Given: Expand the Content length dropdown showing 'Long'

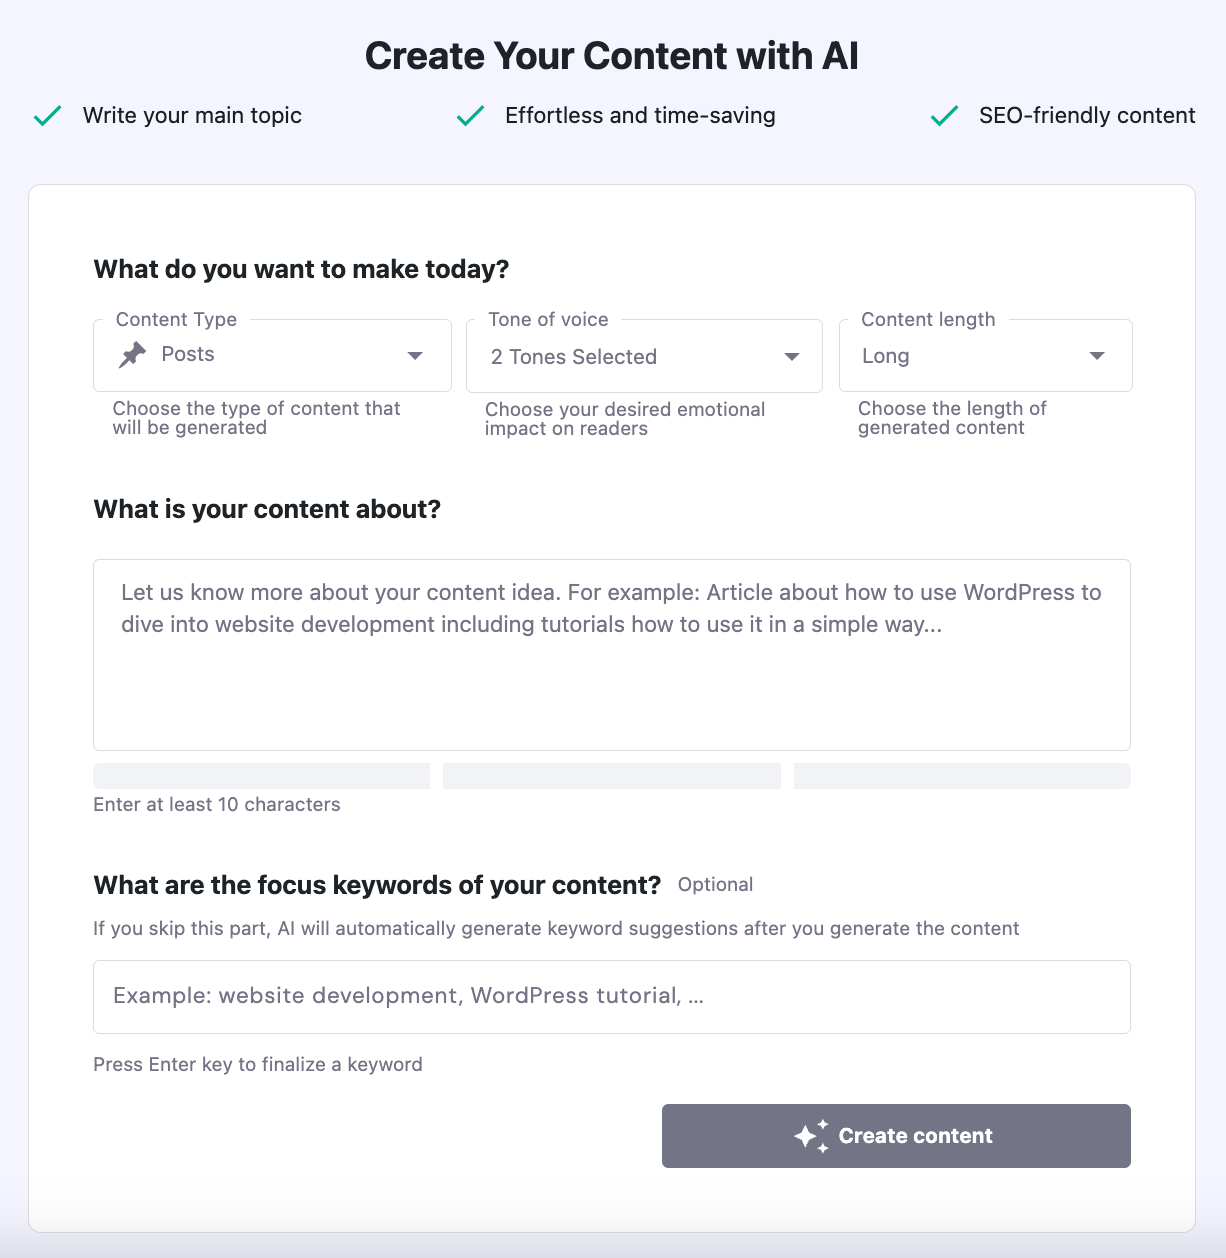Looking at the screenshot, I should (984, 355).
